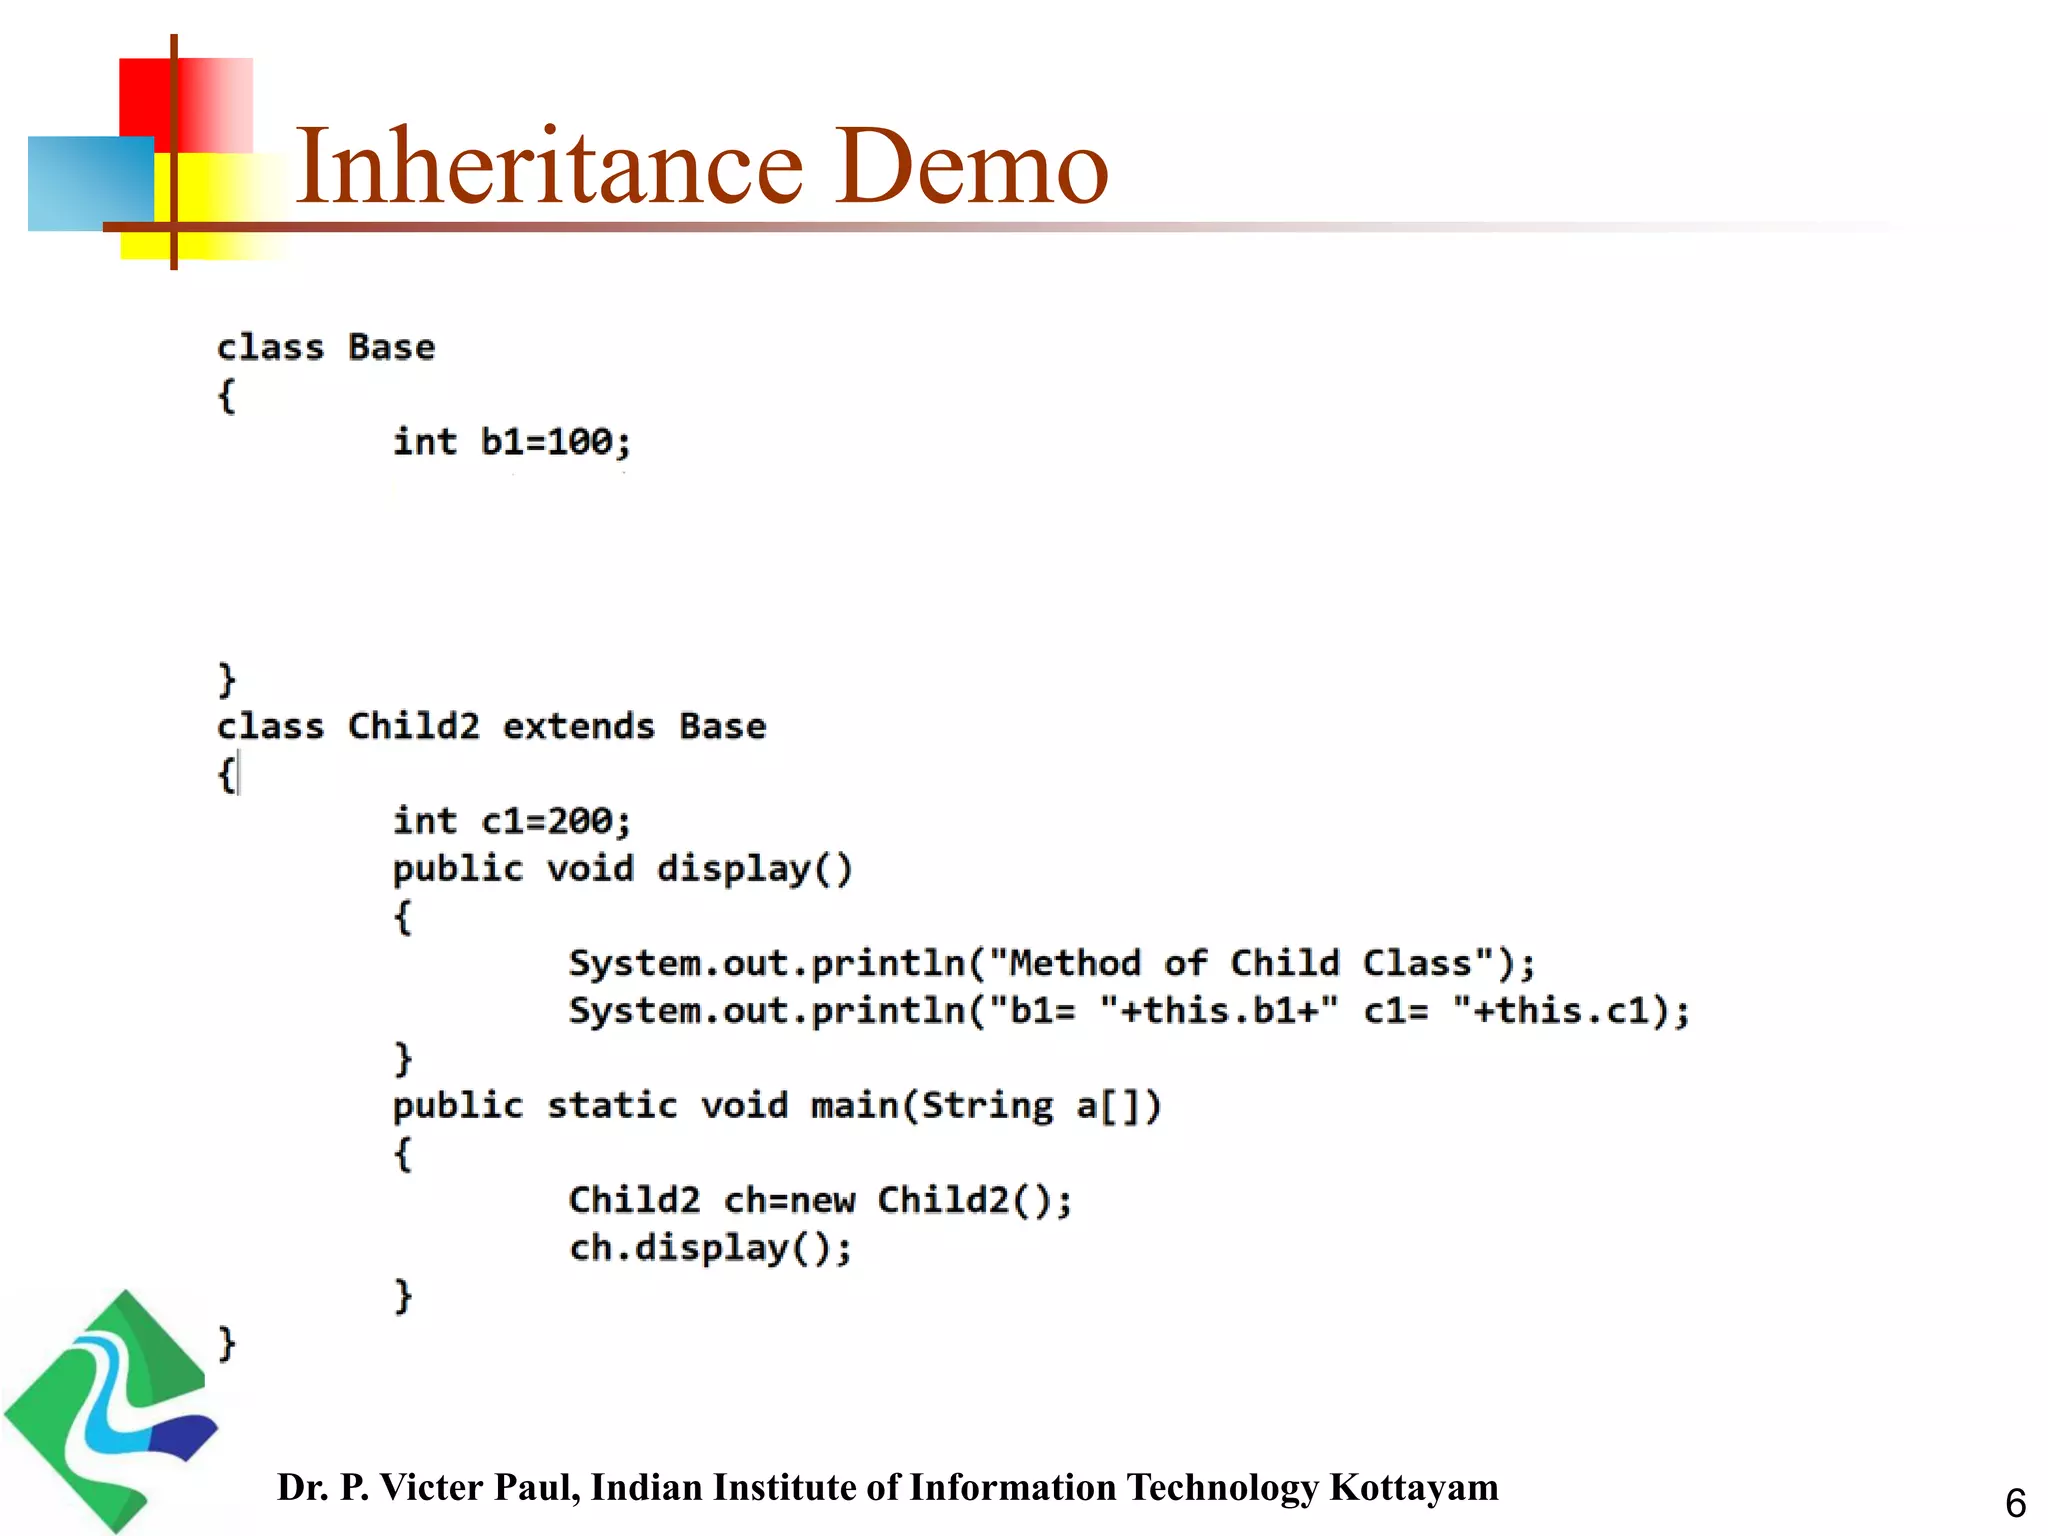Click the author footer text
This screenshot has width=2048, height=1536.
pos(887,1487)
